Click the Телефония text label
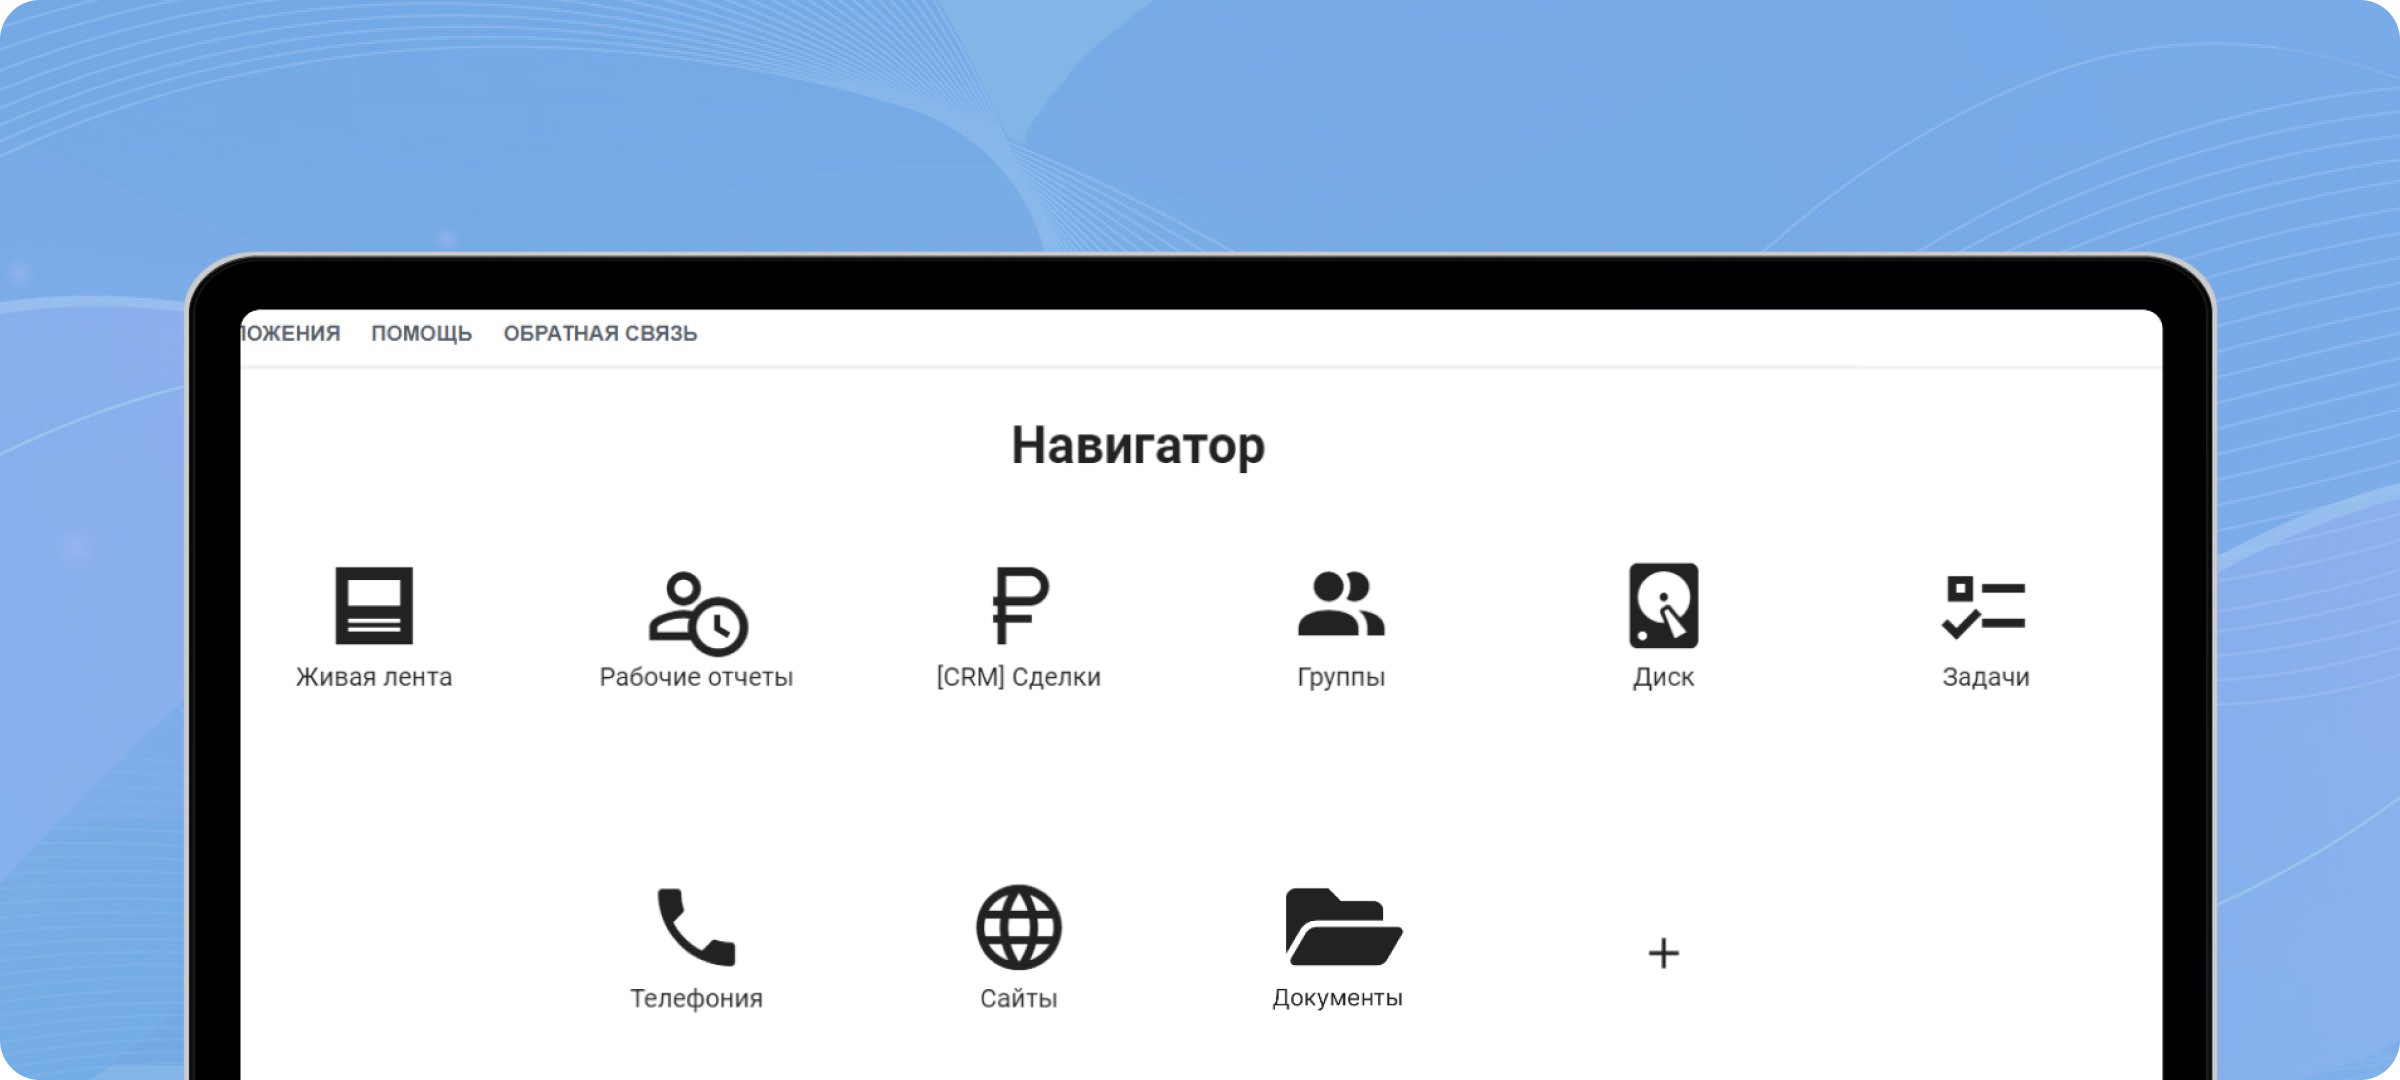The image size is (2400, 1080). point(696,998)
